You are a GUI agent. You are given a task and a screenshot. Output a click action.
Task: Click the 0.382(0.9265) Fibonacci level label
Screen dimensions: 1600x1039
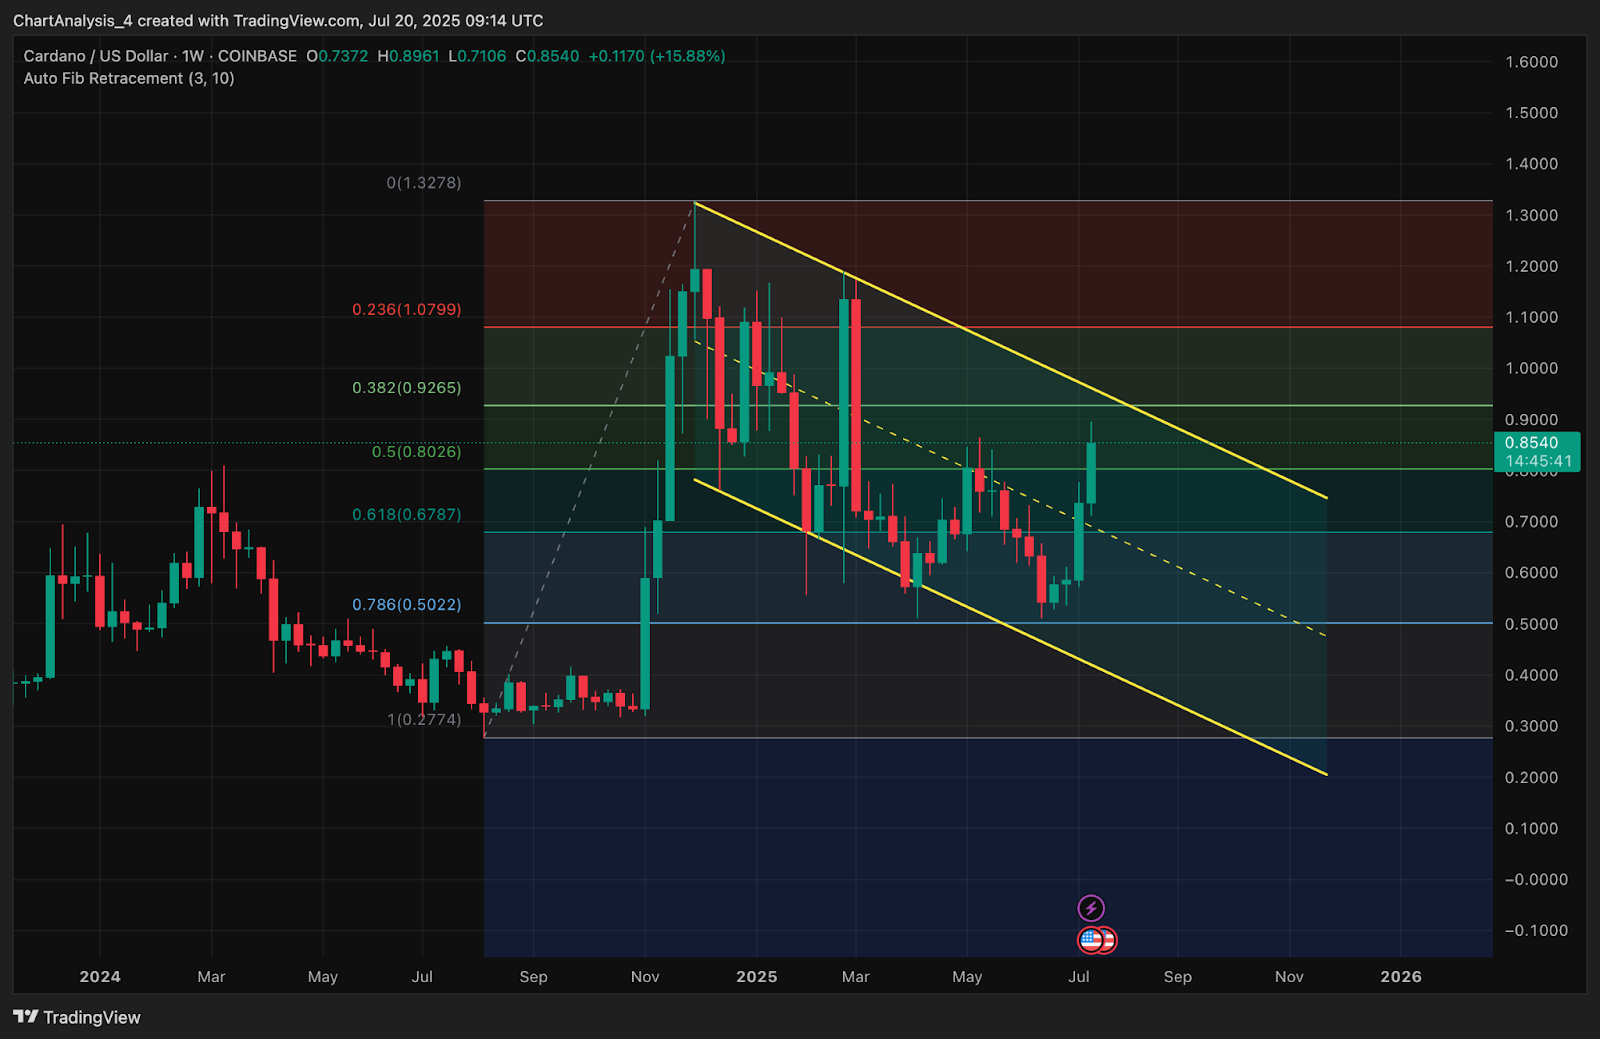coord(406,388)
